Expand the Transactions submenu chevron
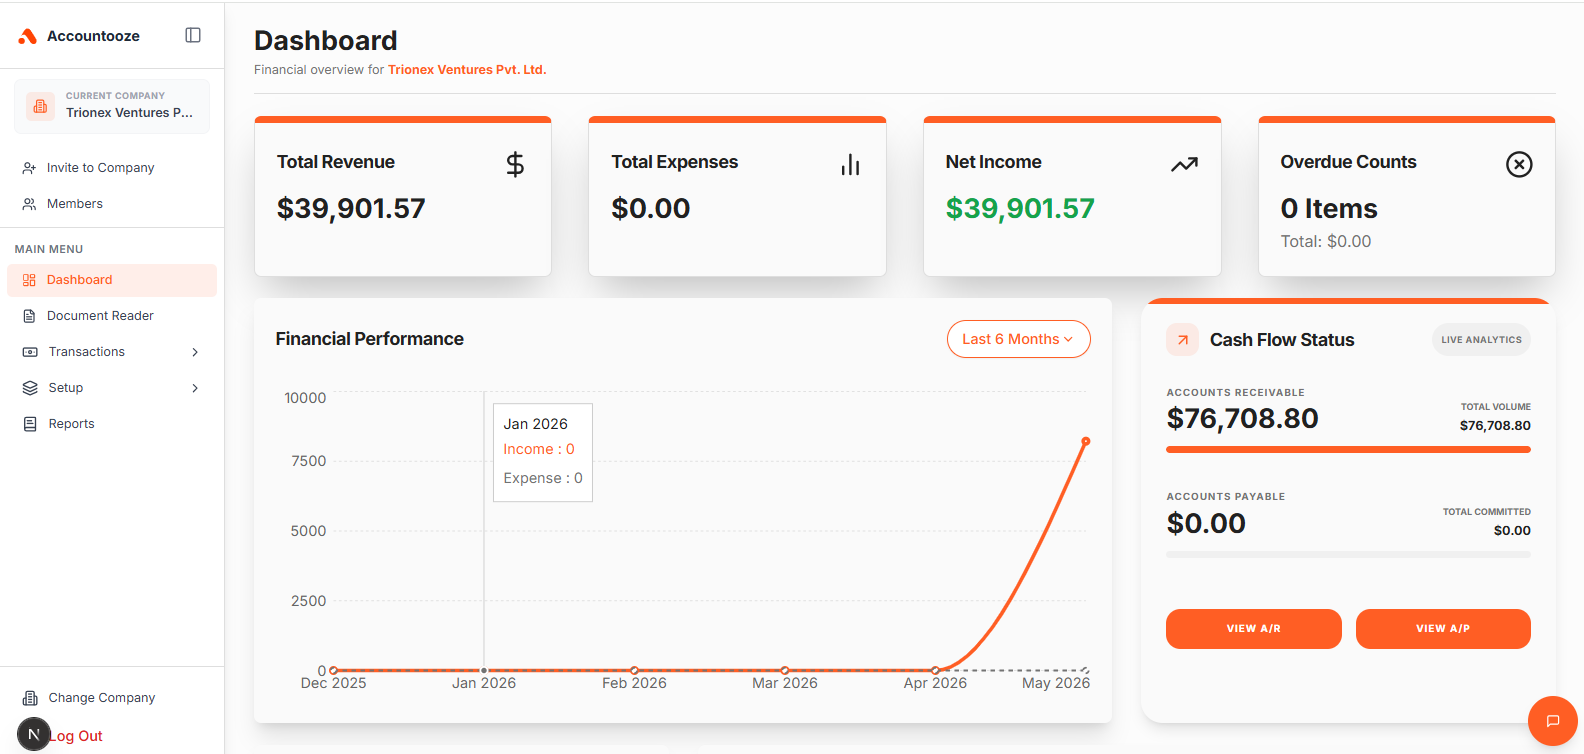Viewport: 1584px width, 754px height. click(195, 352)
